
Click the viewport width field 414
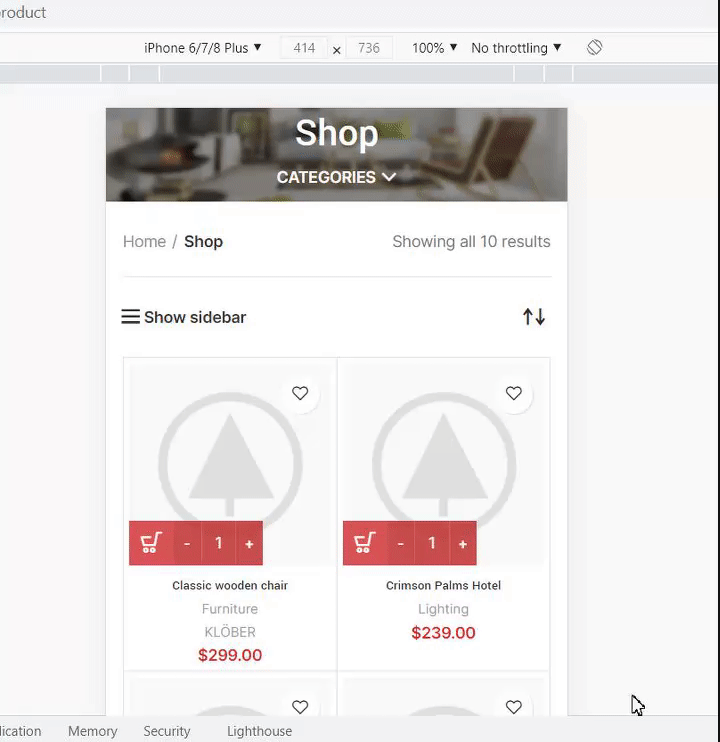(304, 48)
